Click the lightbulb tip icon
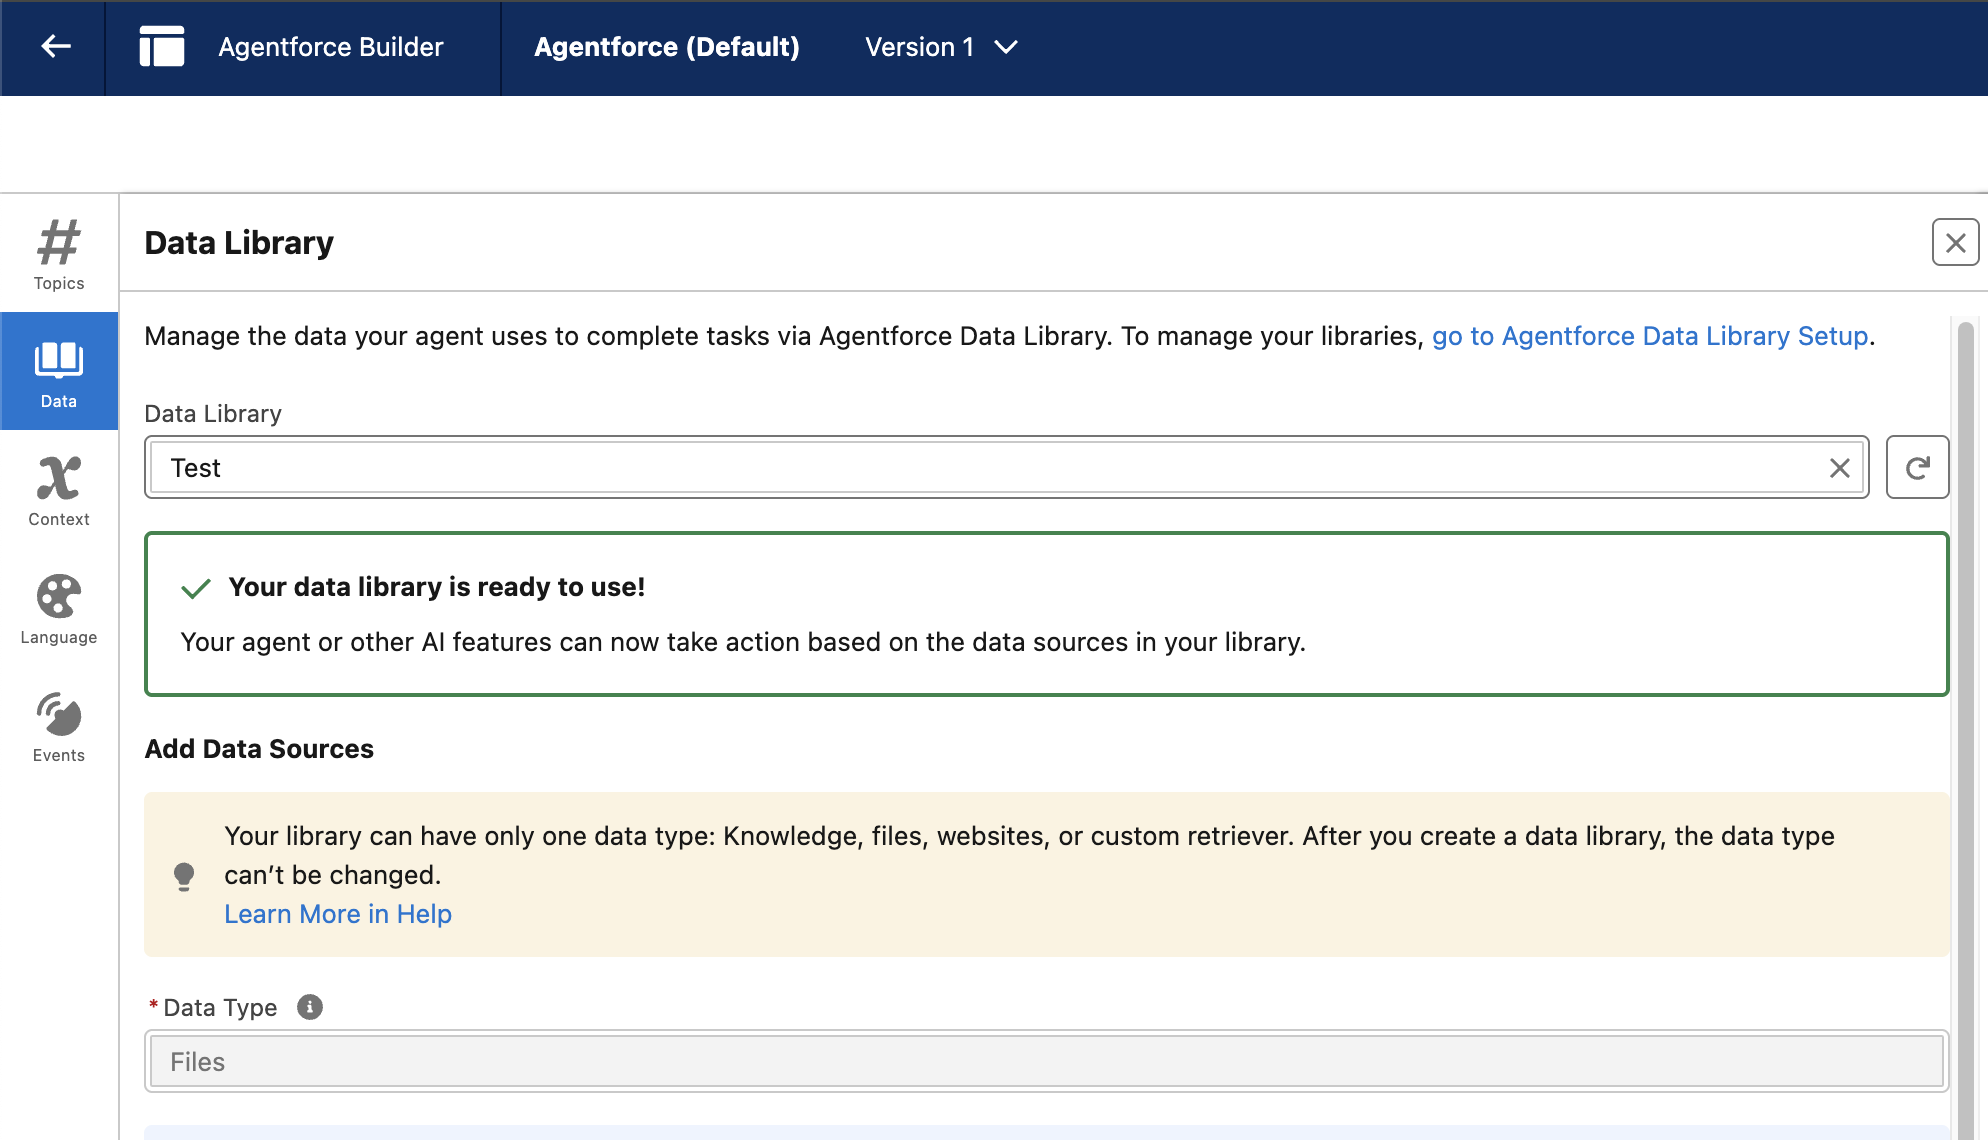This screenshot has height=1140, width=1988. 184,876
